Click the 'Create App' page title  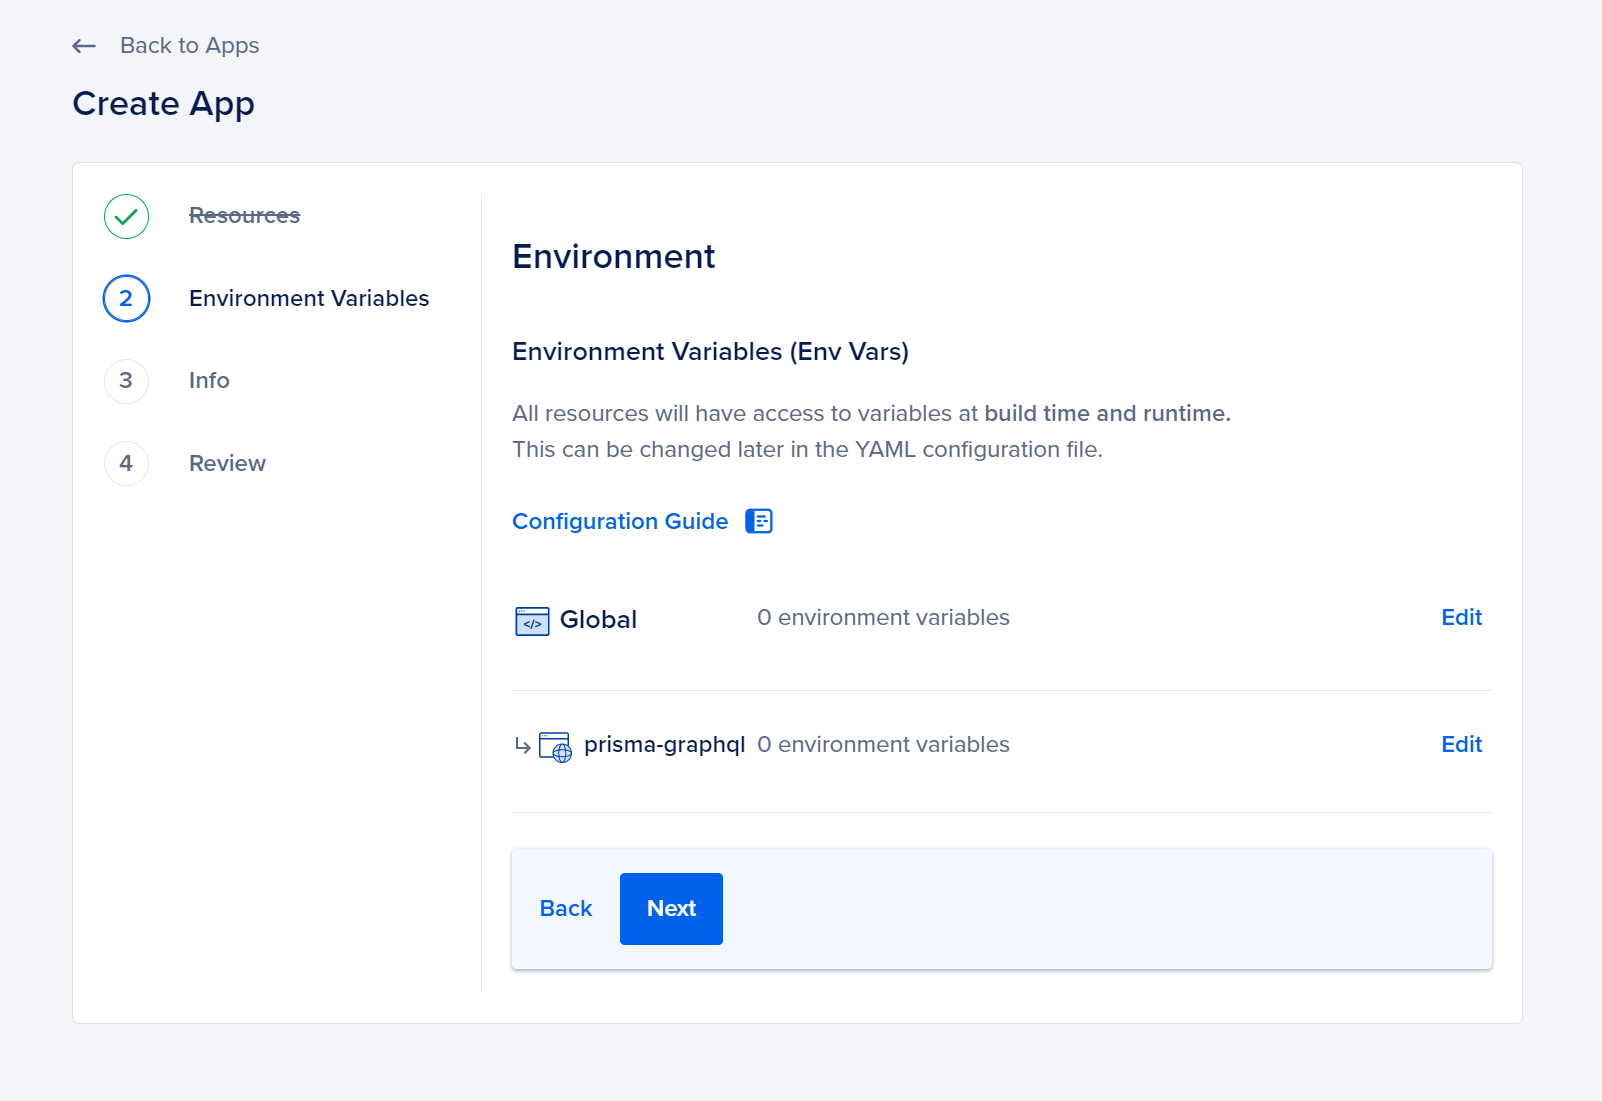click(163, 104)
